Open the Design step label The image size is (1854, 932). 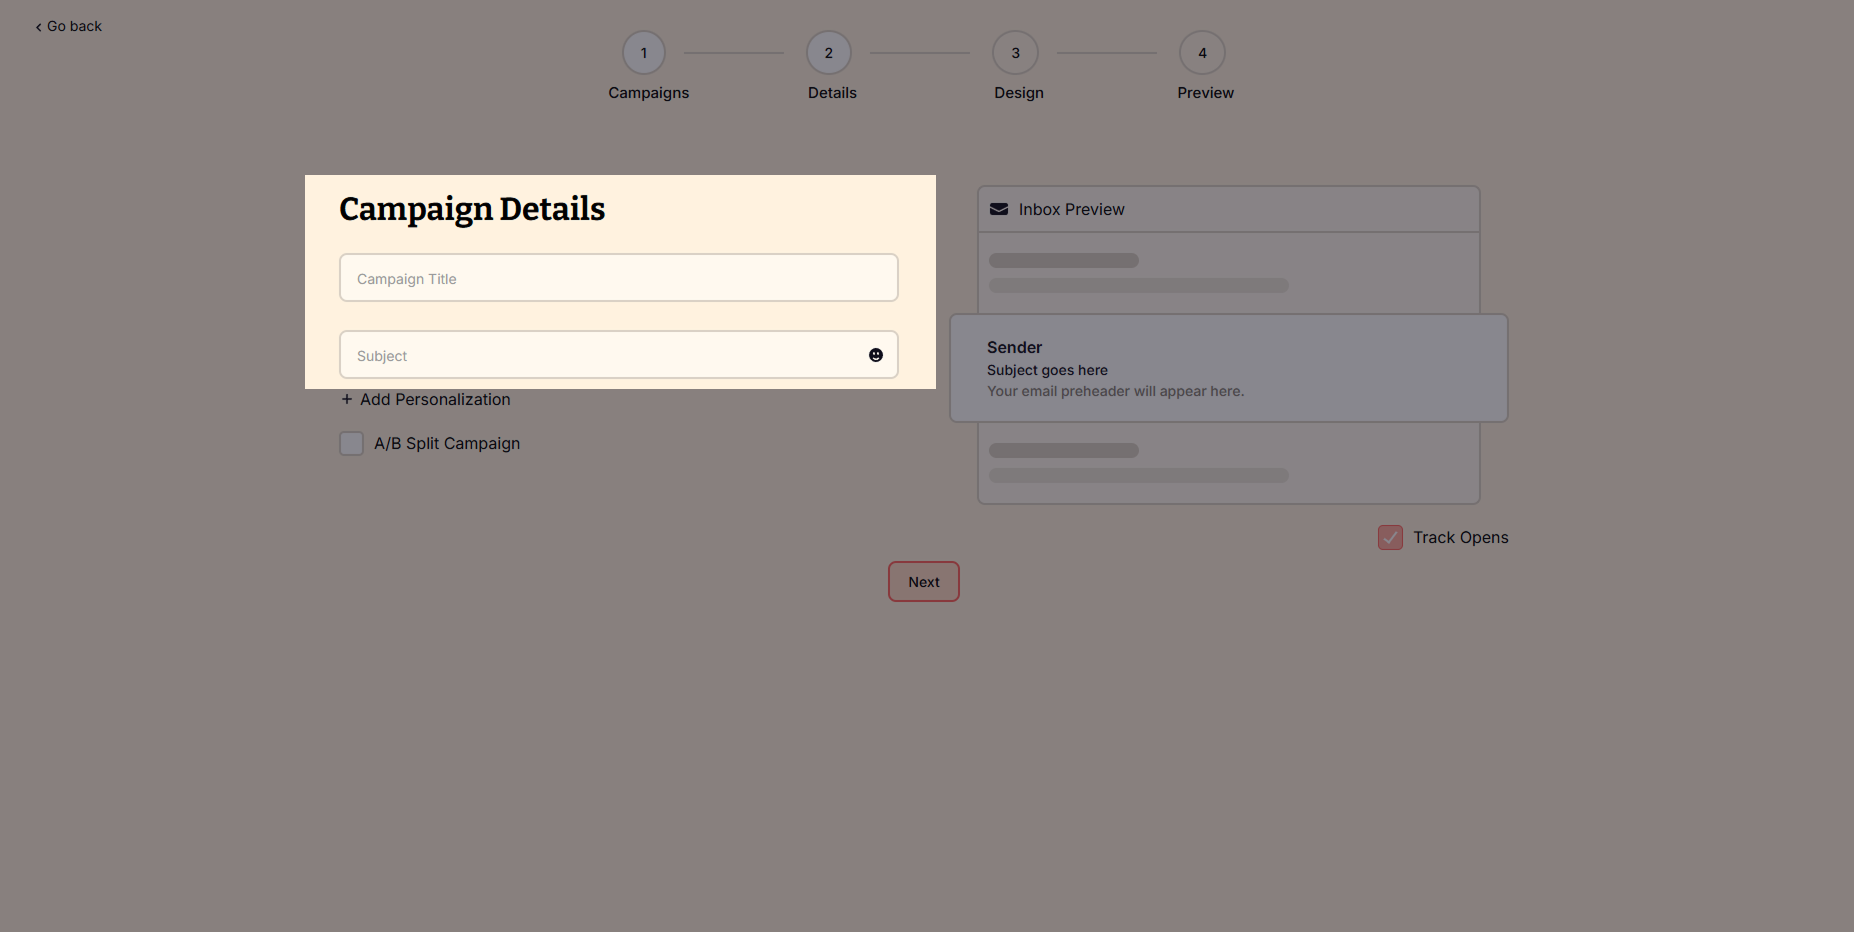tap(1018, 93)
